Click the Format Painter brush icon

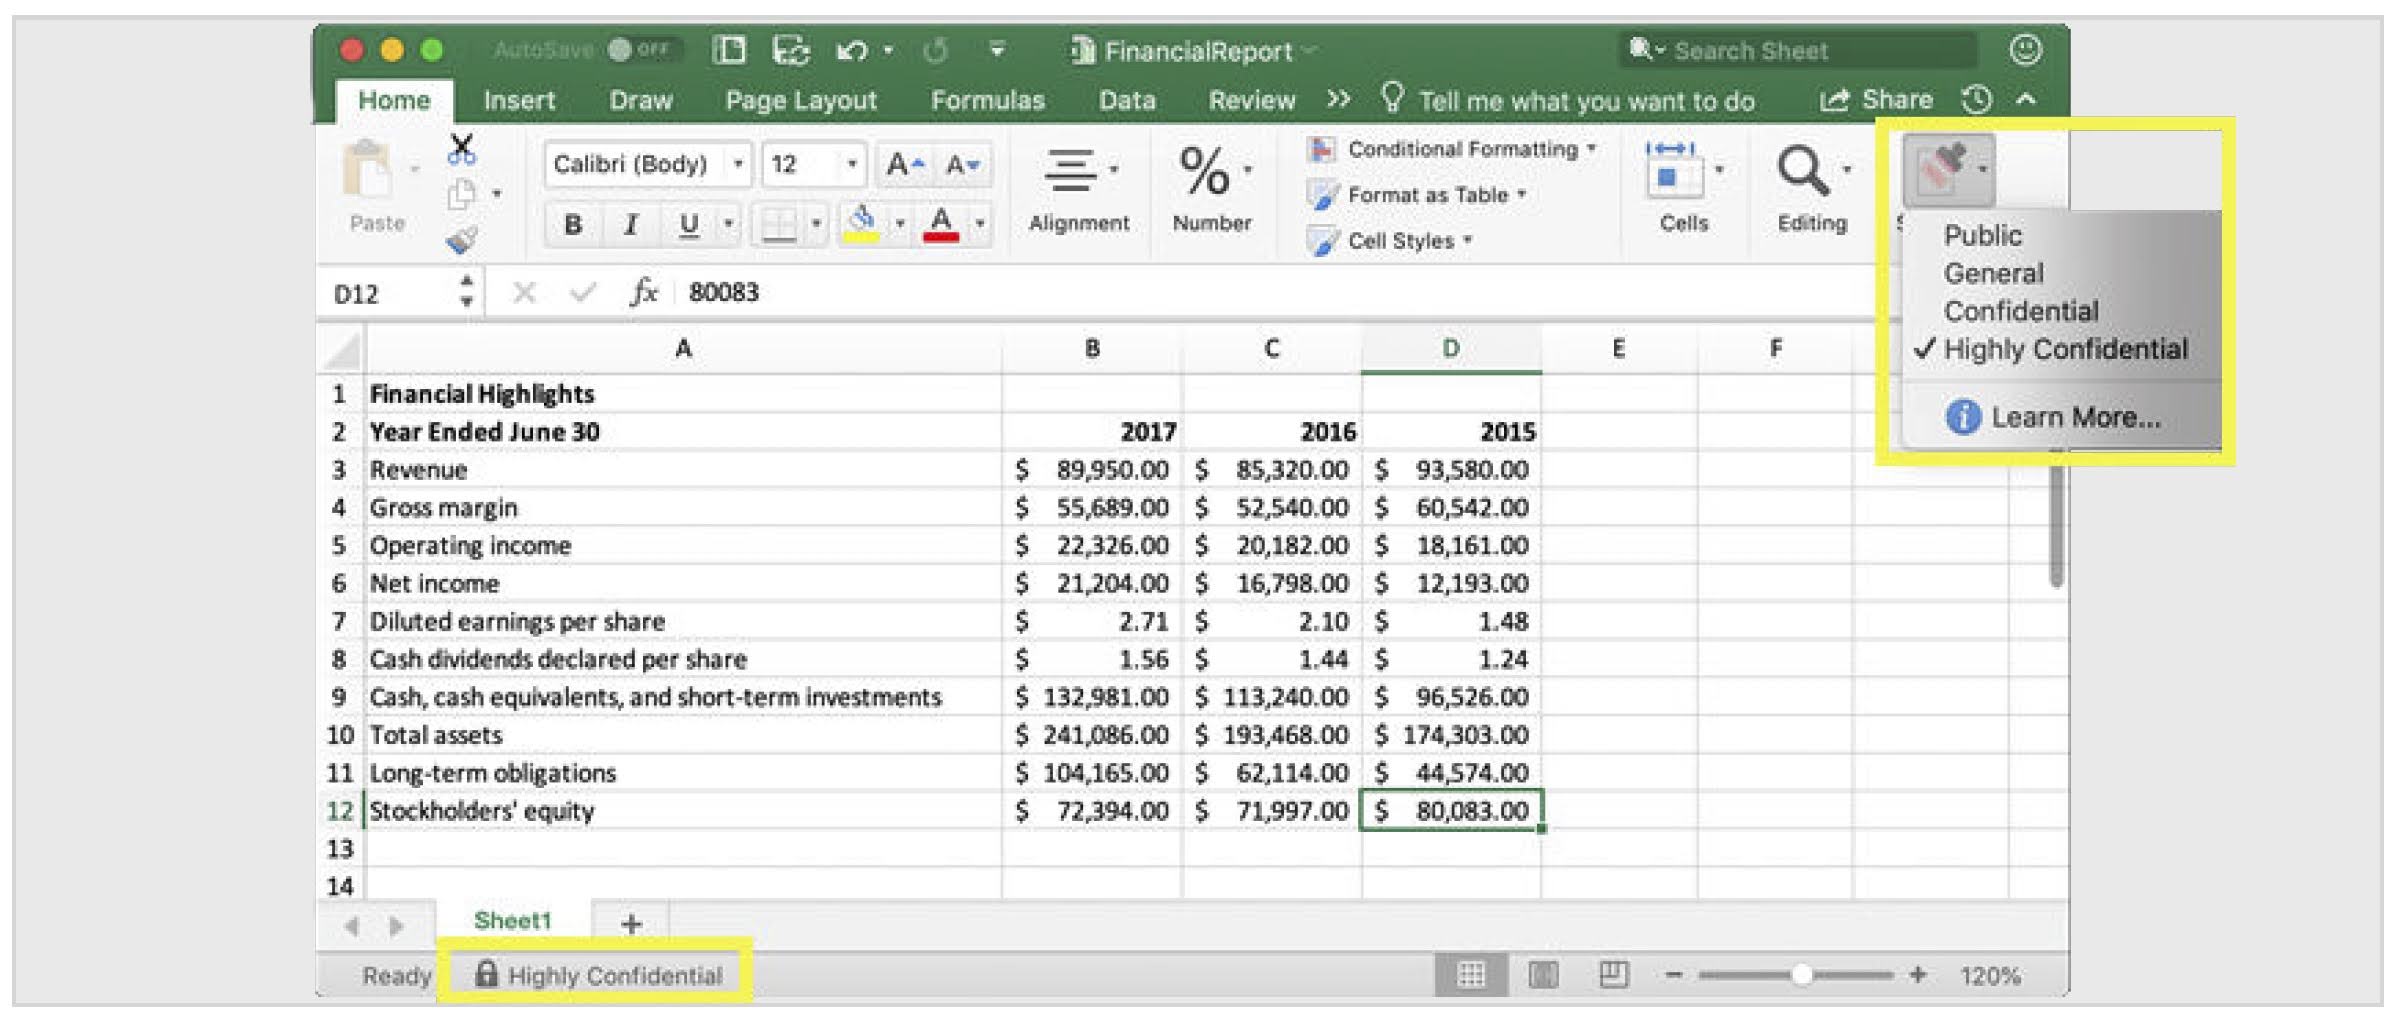point(461,240)
